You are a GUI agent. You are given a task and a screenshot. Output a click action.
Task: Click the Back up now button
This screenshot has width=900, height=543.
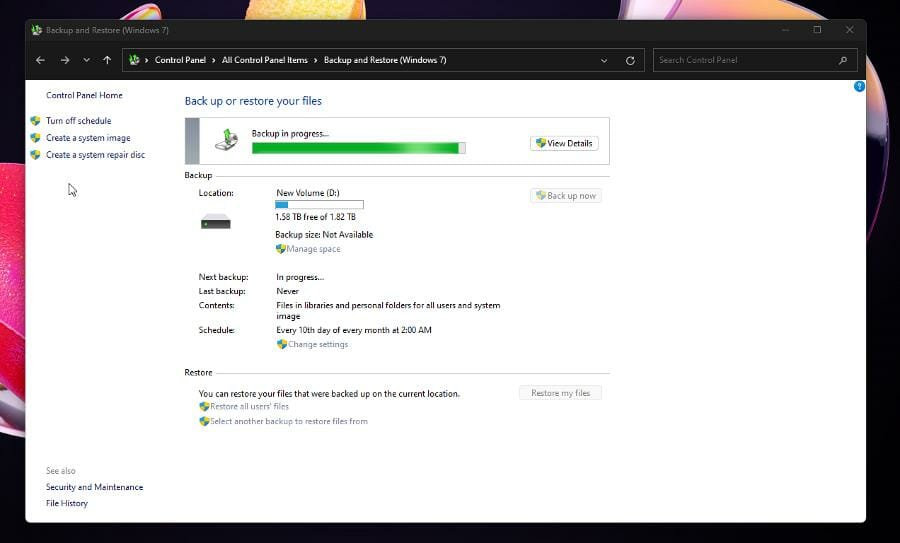(566, 196)
